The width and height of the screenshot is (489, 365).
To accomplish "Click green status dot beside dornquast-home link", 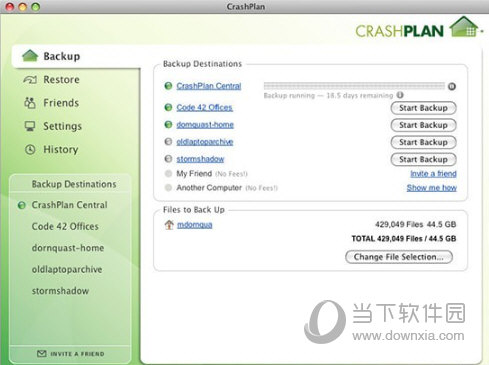I will click(x=168, y=125).
